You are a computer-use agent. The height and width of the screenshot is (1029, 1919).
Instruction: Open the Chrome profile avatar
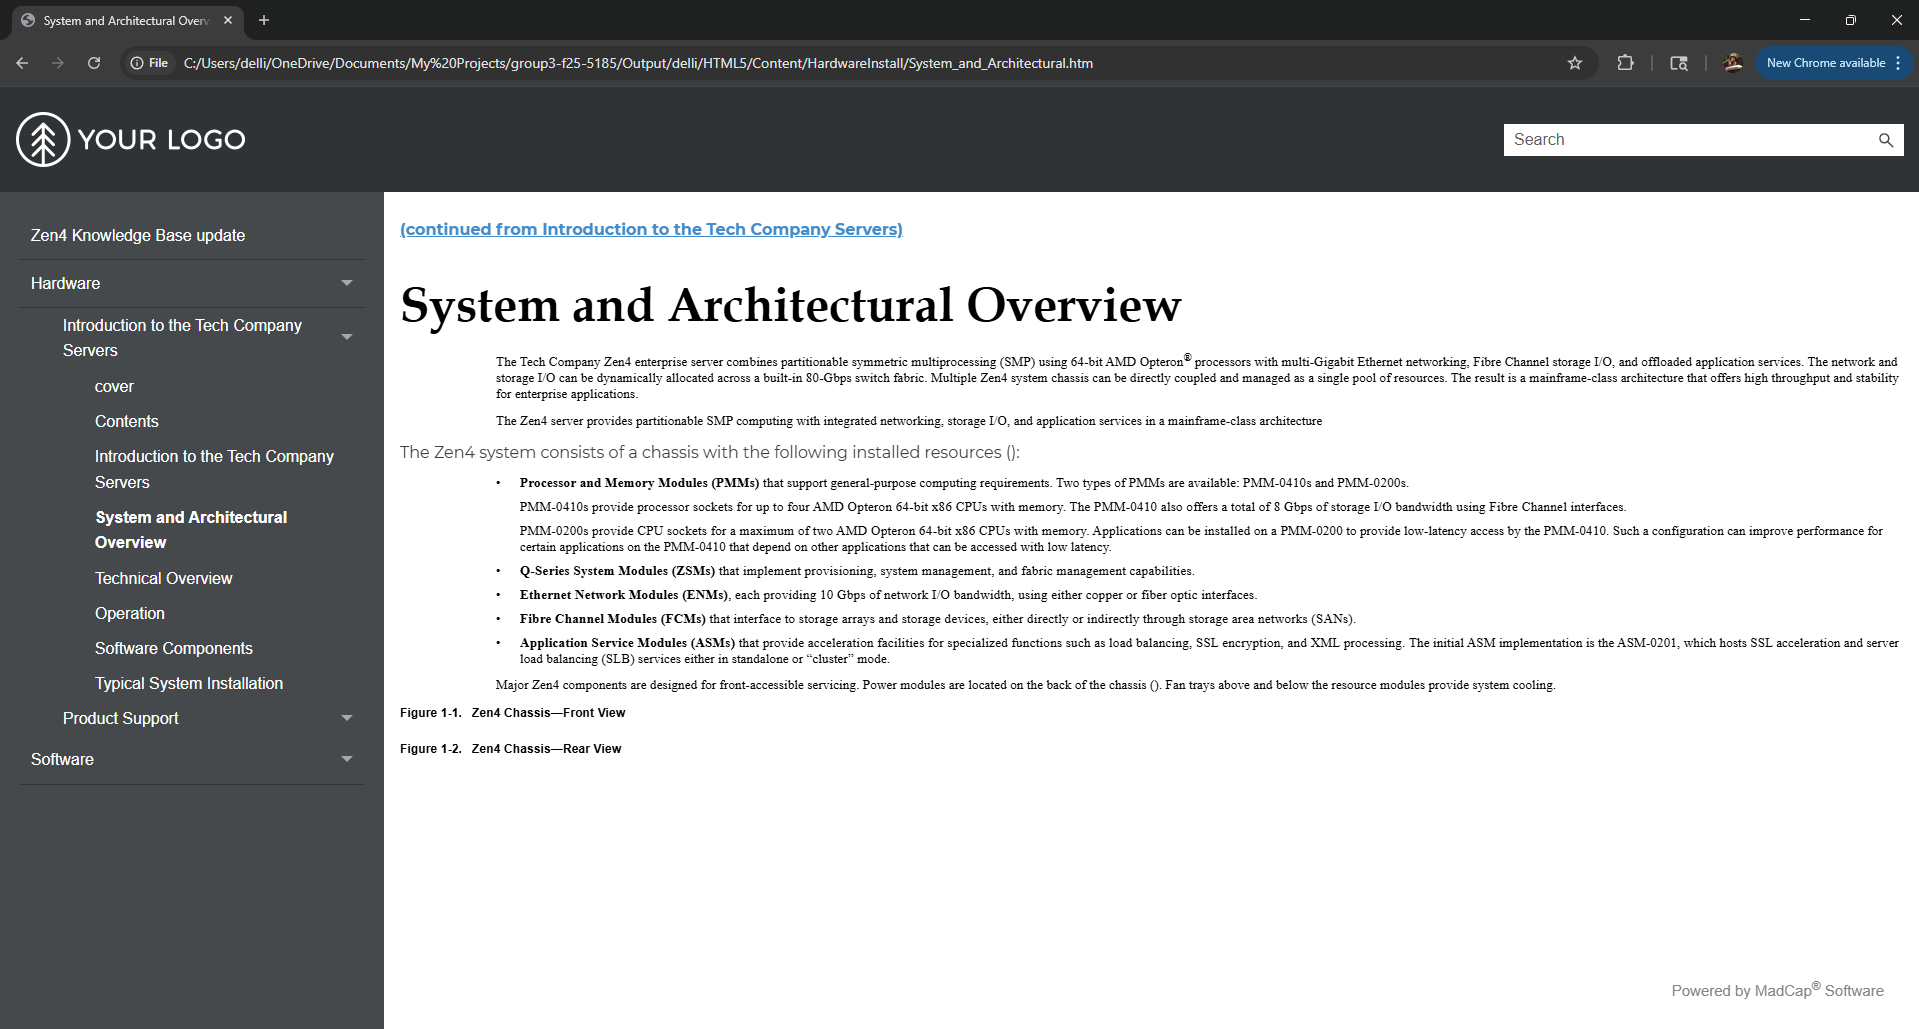tap(1733, 63)
